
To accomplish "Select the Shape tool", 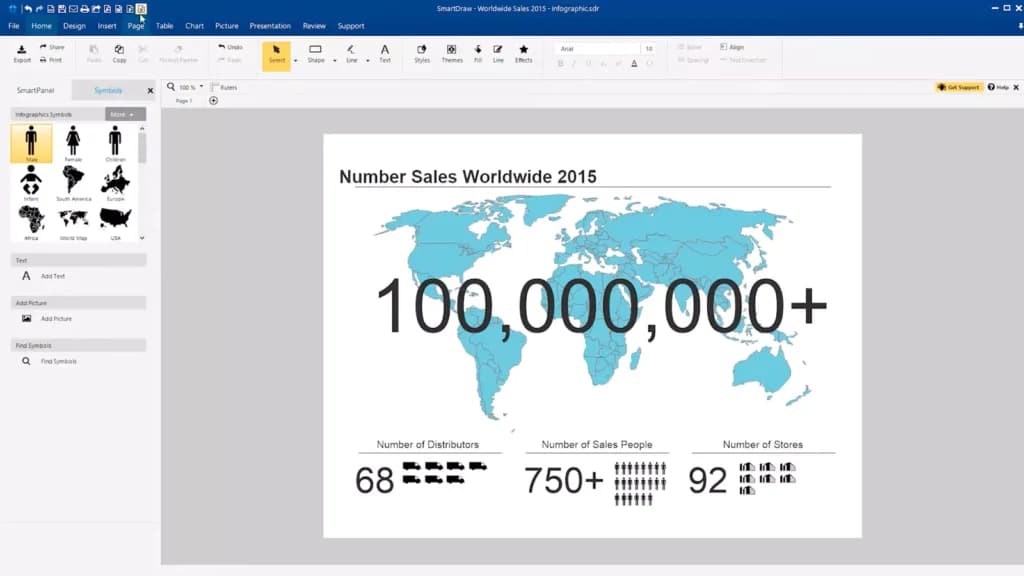I will (315, 54).
